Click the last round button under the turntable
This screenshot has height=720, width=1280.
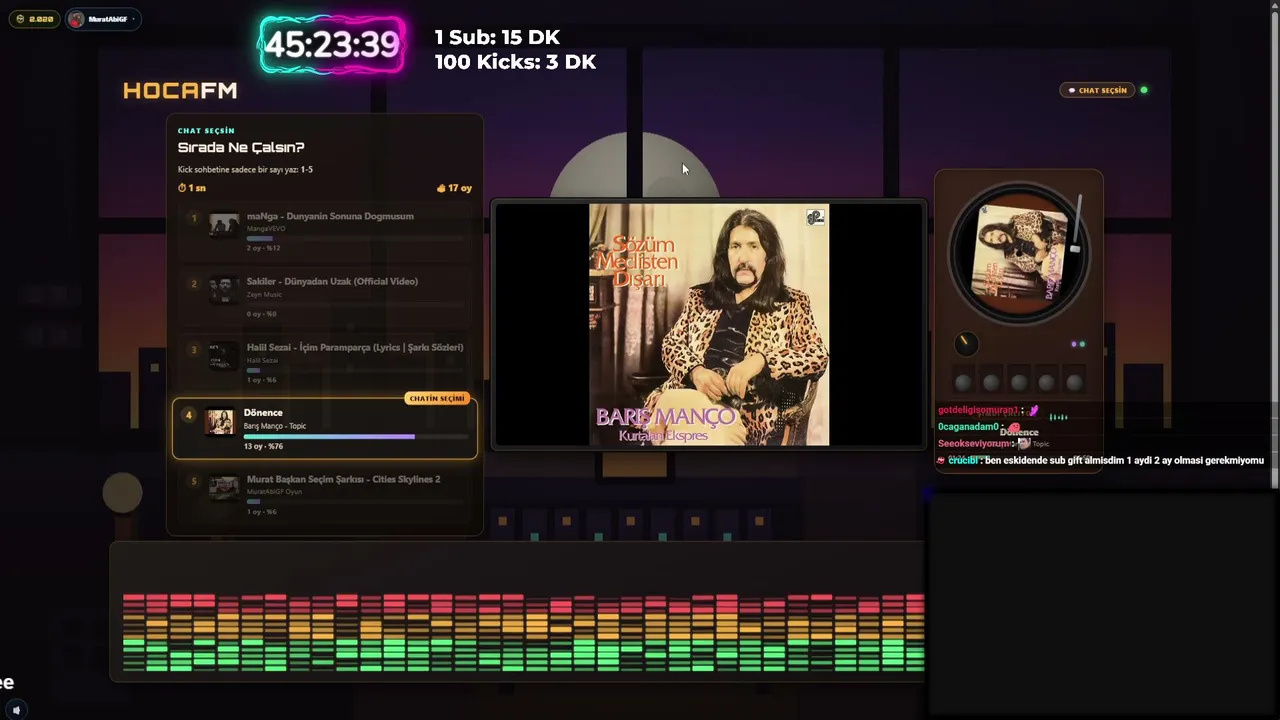click(x=1074, y=382)
